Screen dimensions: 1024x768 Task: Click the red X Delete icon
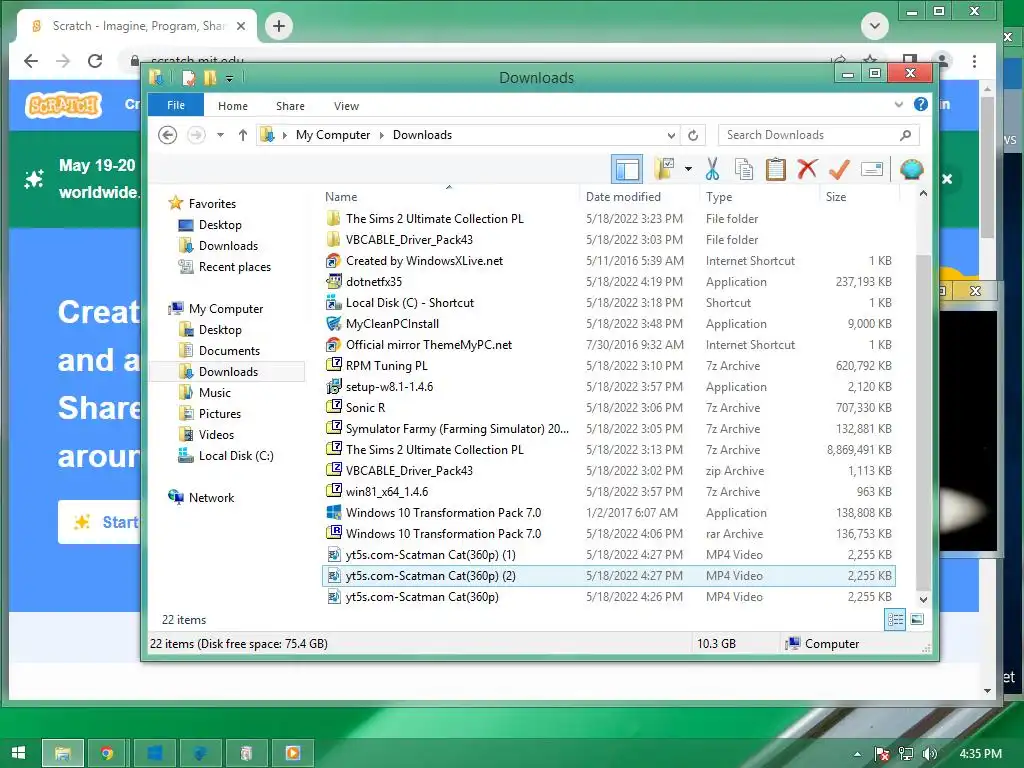[x=807, y=169]
